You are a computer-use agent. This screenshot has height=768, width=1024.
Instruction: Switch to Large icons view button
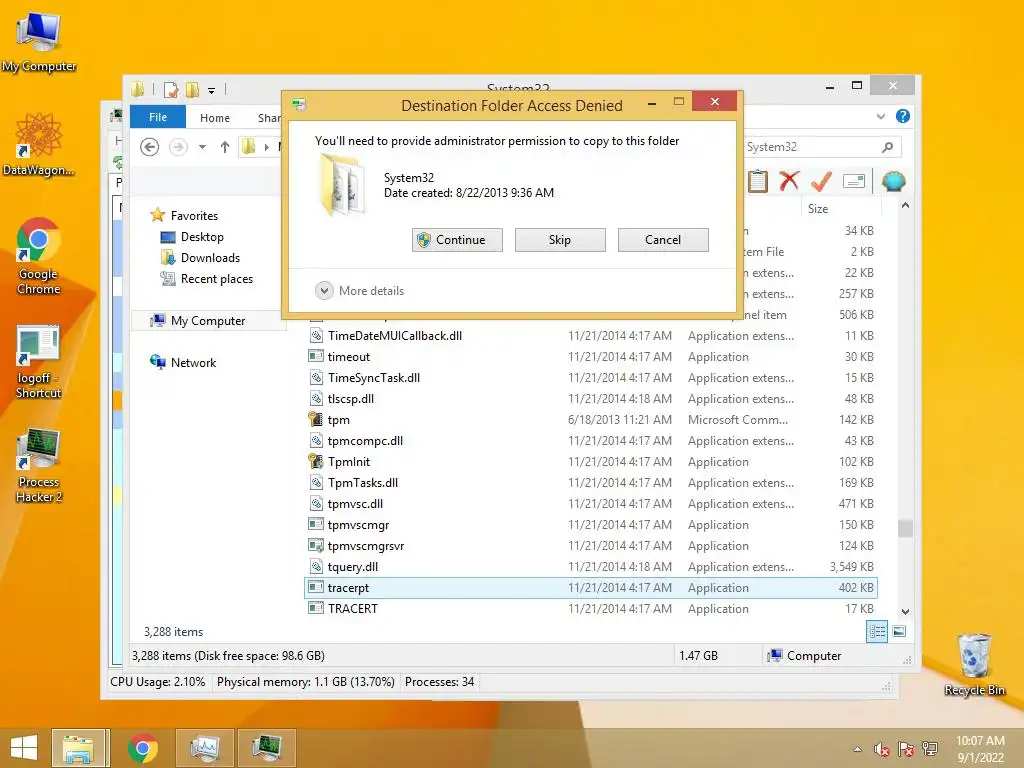[899, 632]
